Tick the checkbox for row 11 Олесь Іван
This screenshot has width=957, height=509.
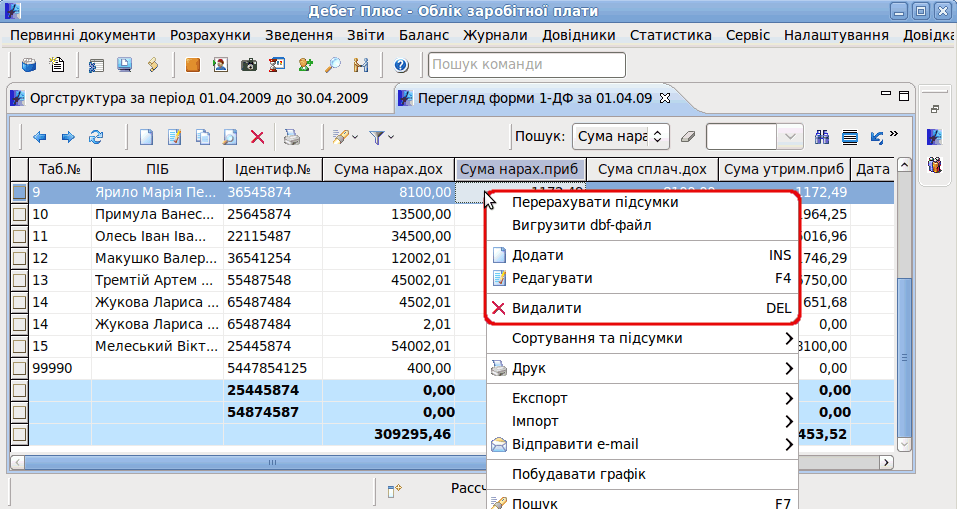point(20,236)
